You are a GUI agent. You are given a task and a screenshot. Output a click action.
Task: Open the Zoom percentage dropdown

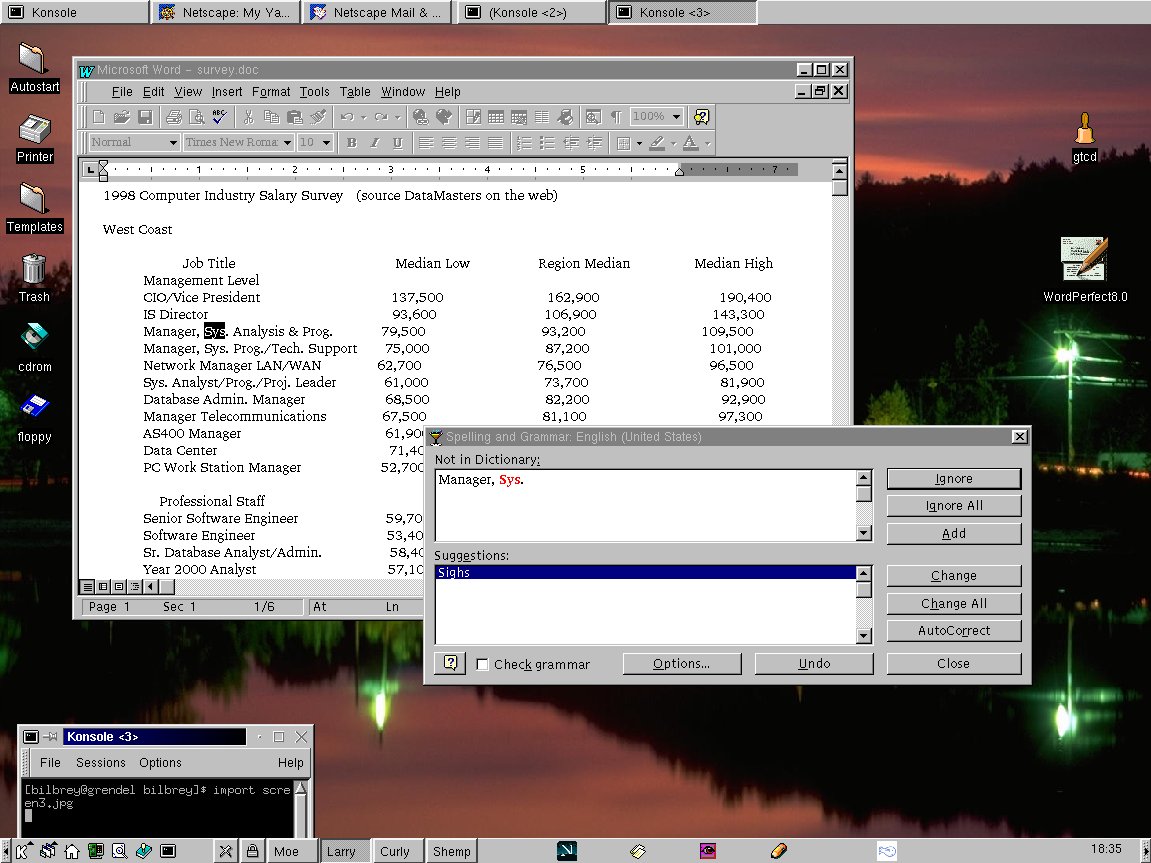[x=677, y=117]
